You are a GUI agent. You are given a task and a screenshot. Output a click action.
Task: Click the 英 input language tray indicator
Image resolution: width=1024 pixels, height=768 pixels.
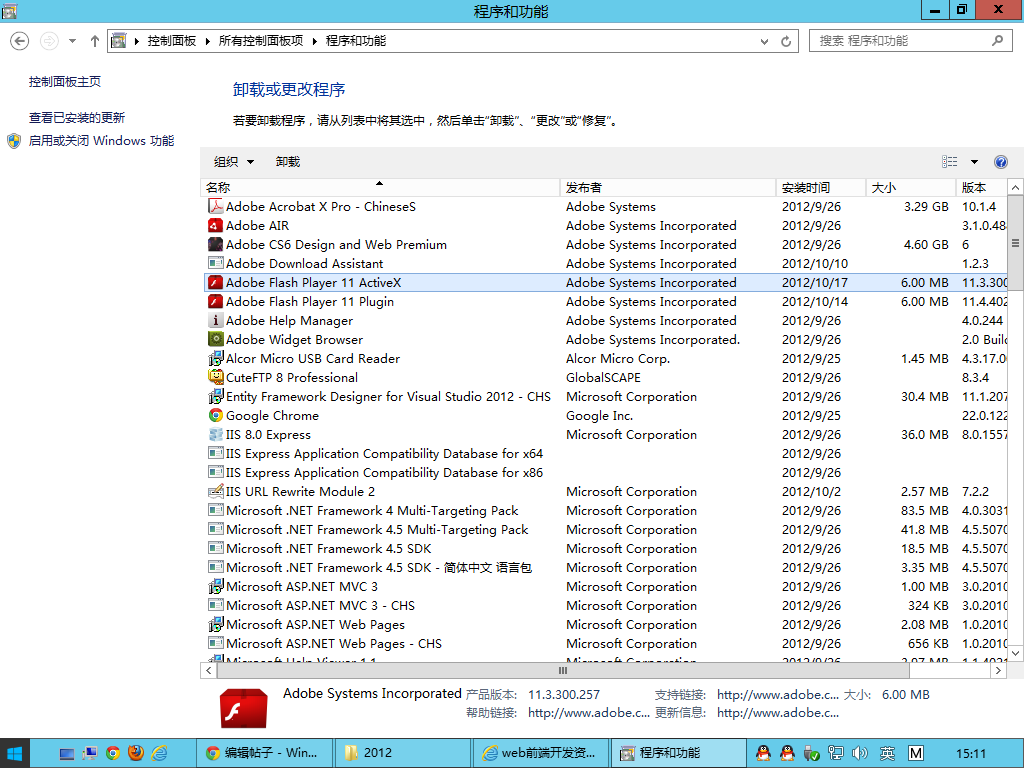click(x=887, y=753)
